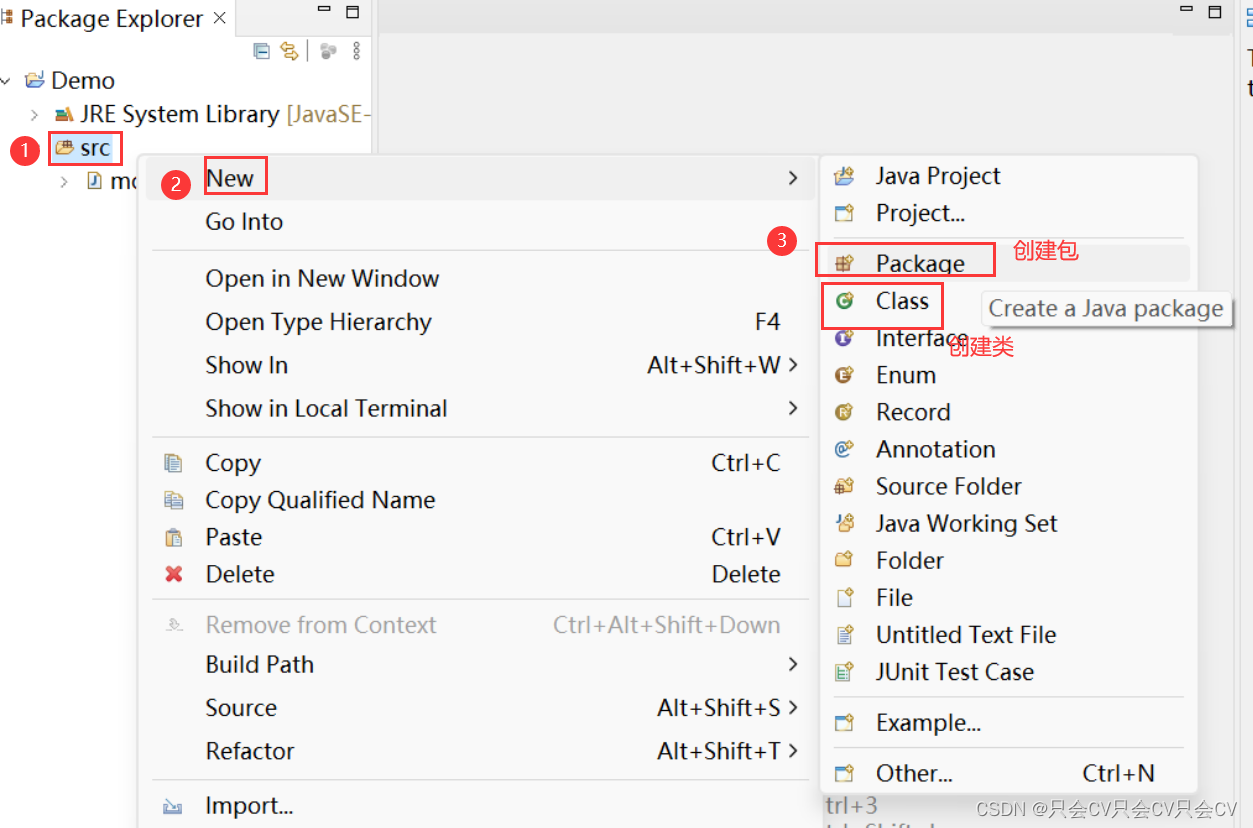
Task: Select Open Type Hierarchy from context menu
Action: pyautogui.click(x=317, y=321)
